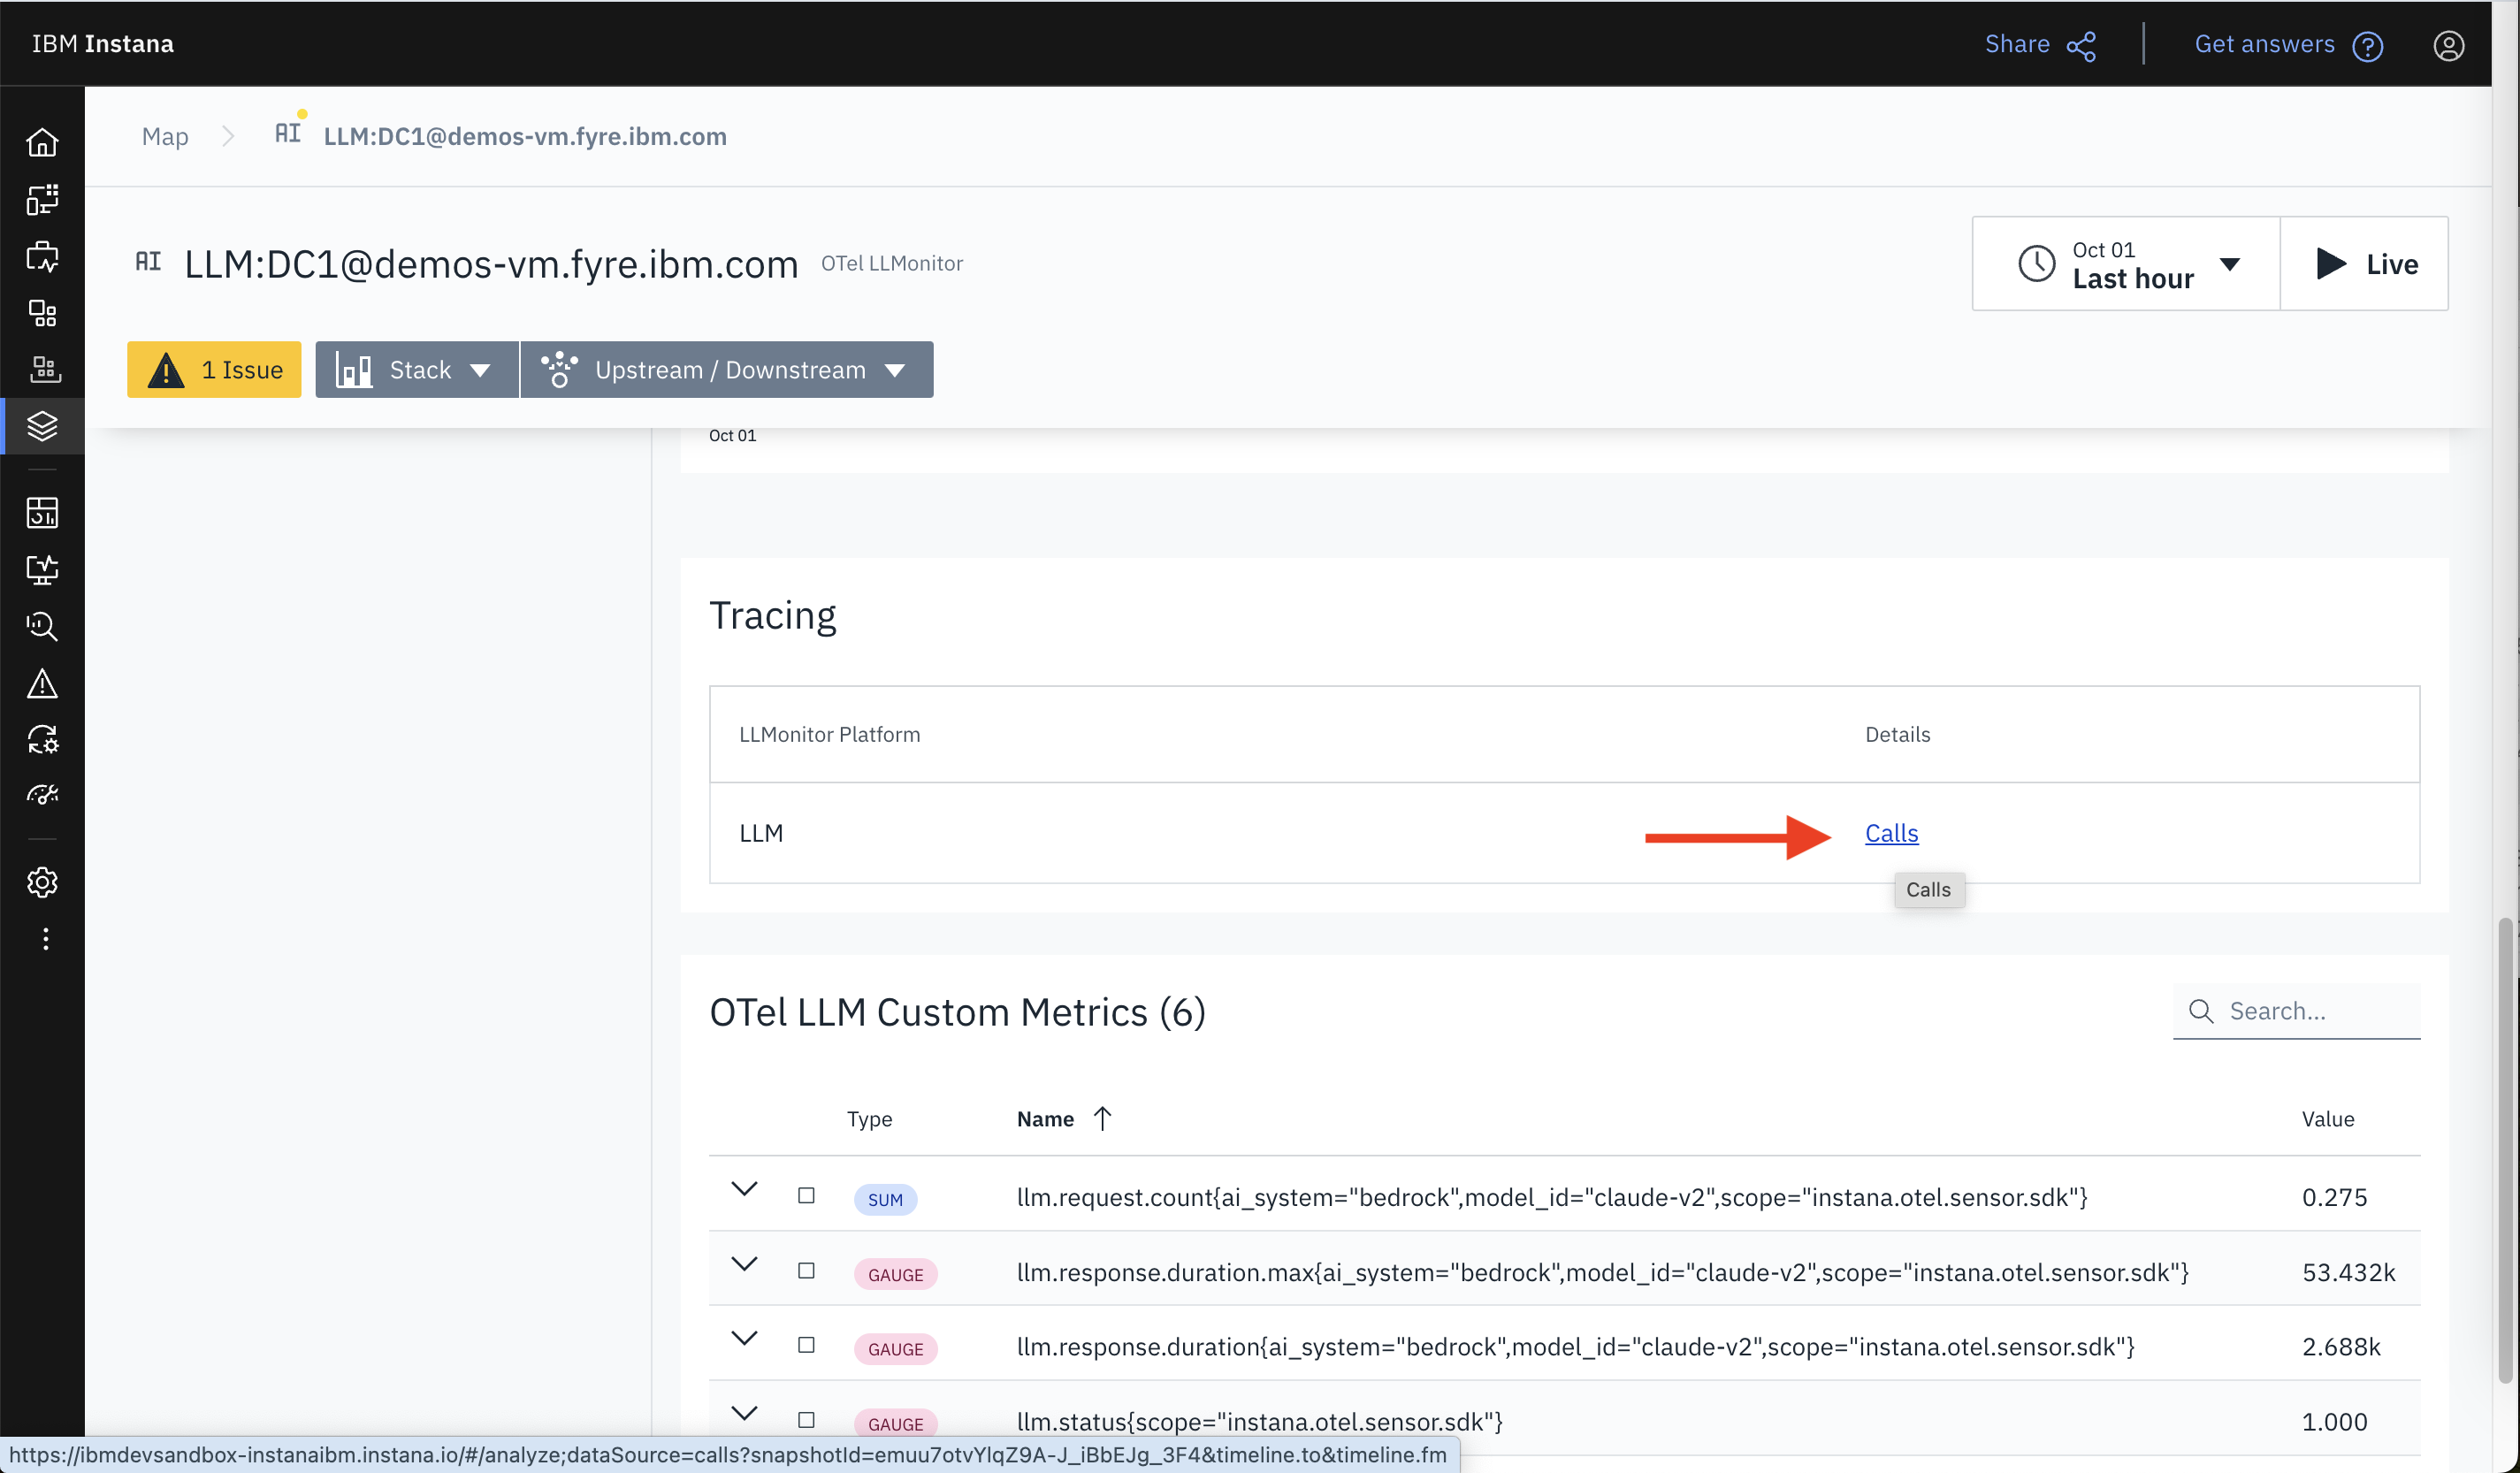Screen dimensions: 2520x1473
Task: Expand the llm.request.count metric row
Action: pos(744,1190)
